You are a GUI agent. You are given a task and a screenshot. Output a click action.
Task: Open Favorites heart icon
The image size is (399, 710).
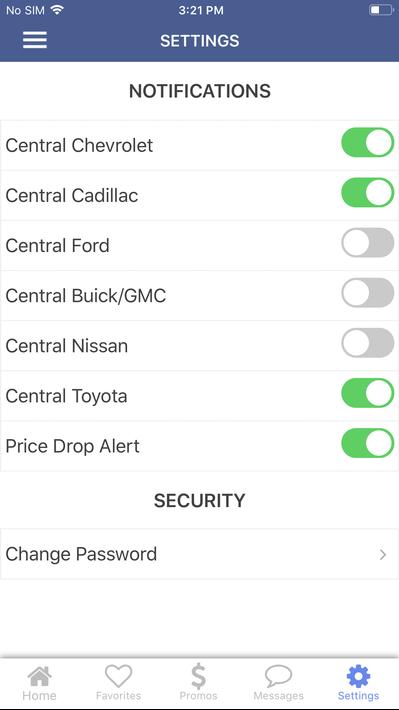click(x=118, y=676)
